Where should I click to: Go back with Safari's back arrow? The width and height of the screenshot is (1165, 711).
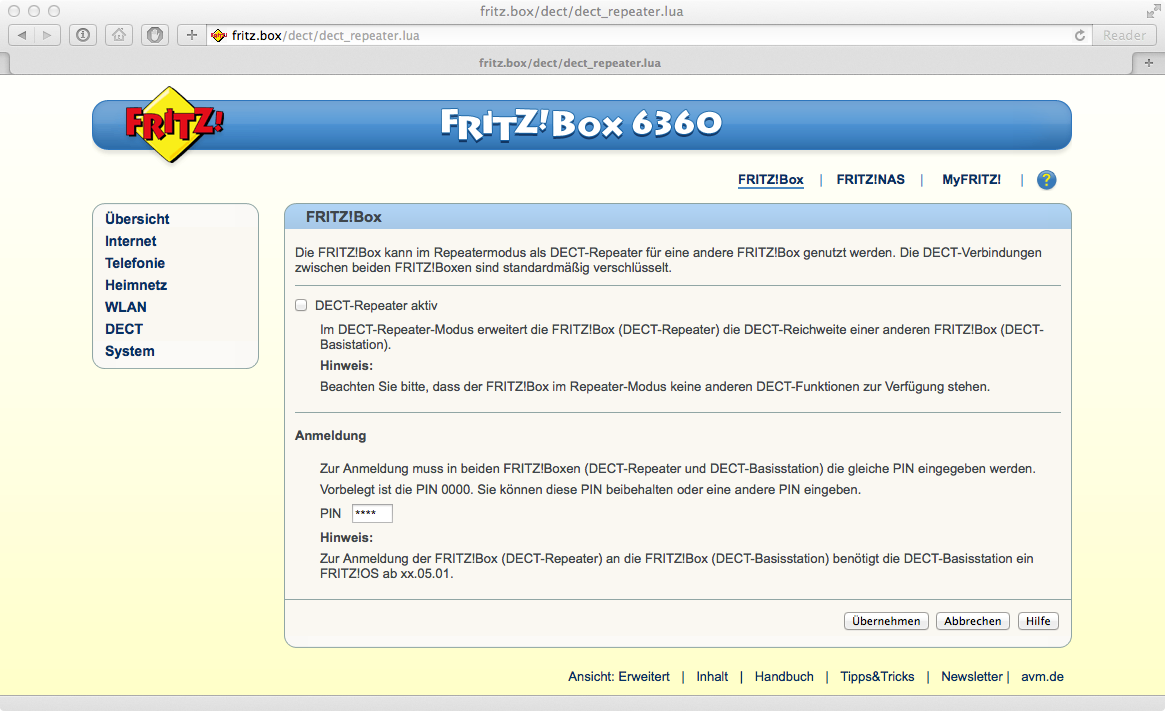(x=22, y=35)
